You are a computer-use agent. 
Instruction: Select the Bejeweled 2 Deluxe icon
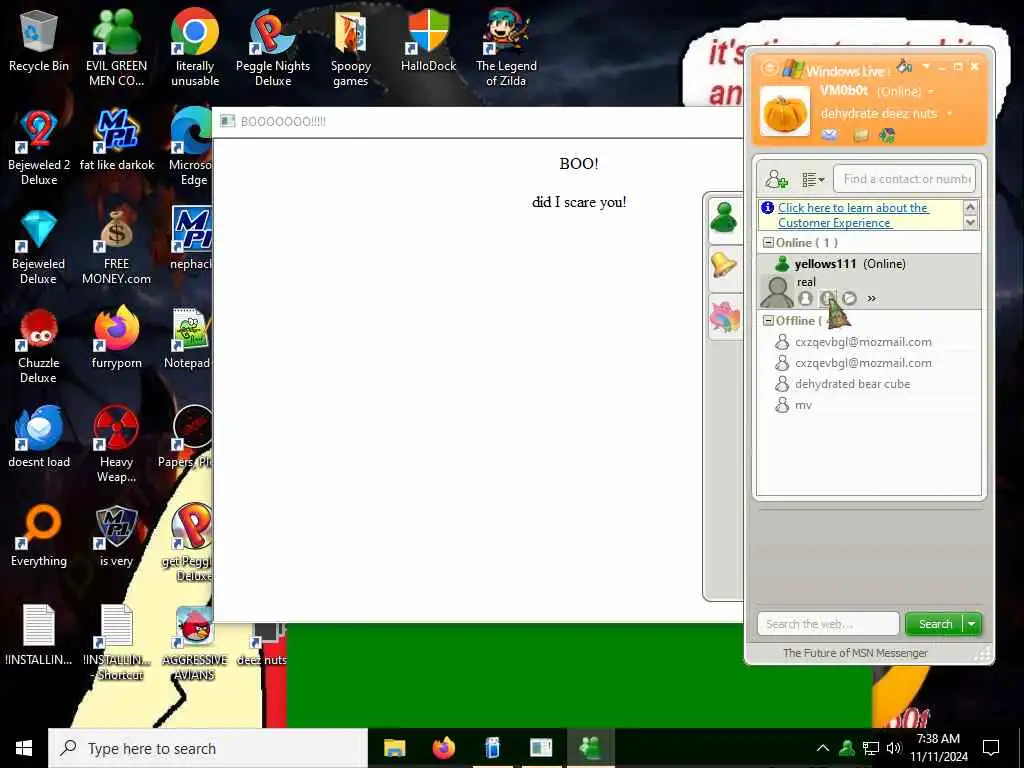39,148
